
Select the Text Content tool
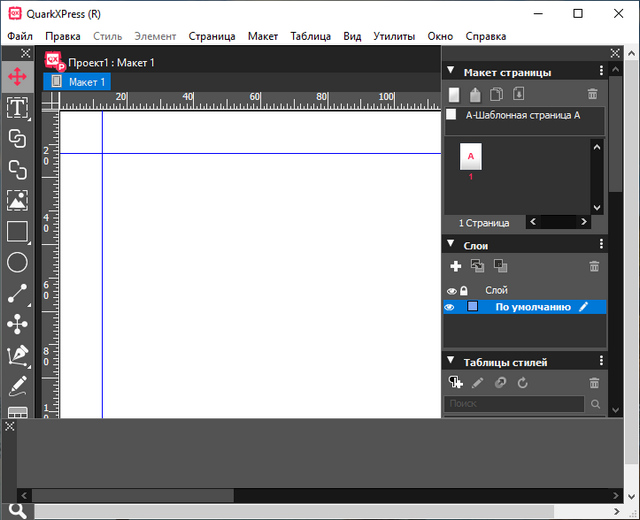(x=17, y=107)
